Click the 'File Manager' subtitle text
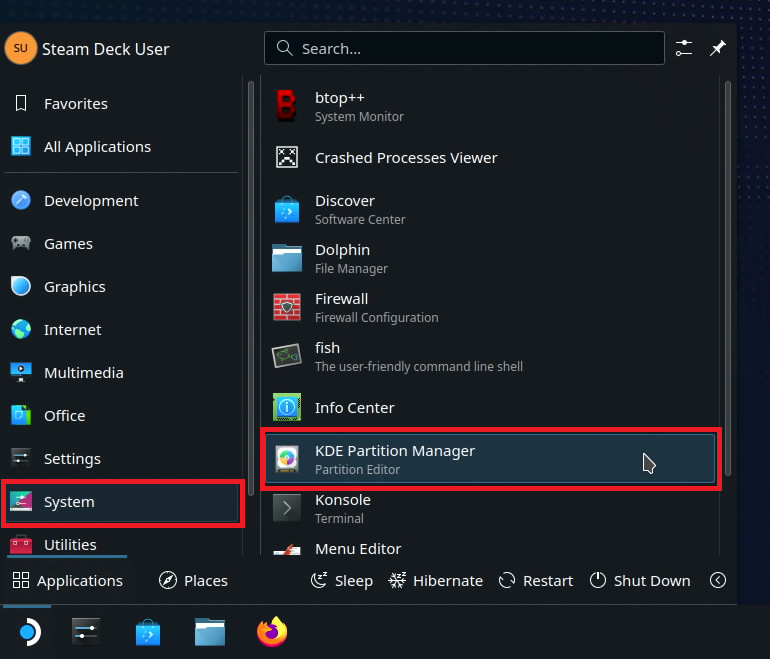The width and height of the screenshot is (770, 659). point(351,269)
